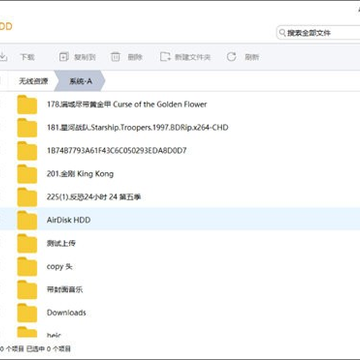
Task: Go to 无线资源 breadcrumb
Action: coord(33,81)
